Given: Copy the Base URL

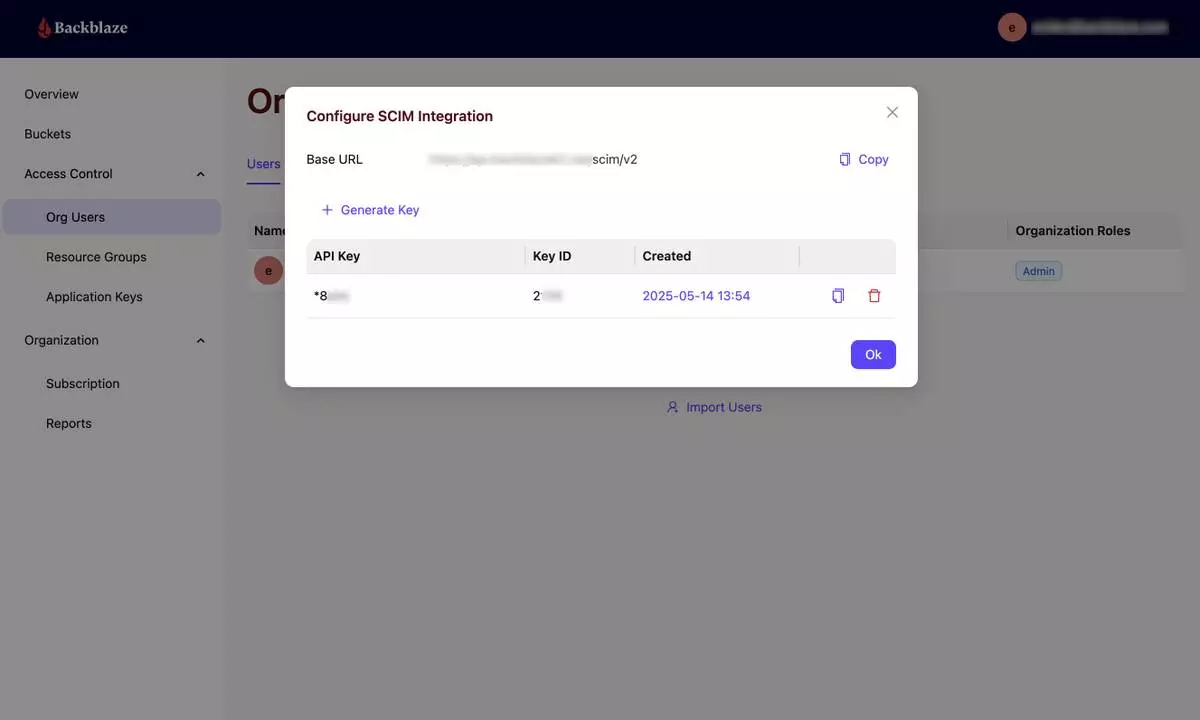Looking at the screenshot, I should pos(864,159).
